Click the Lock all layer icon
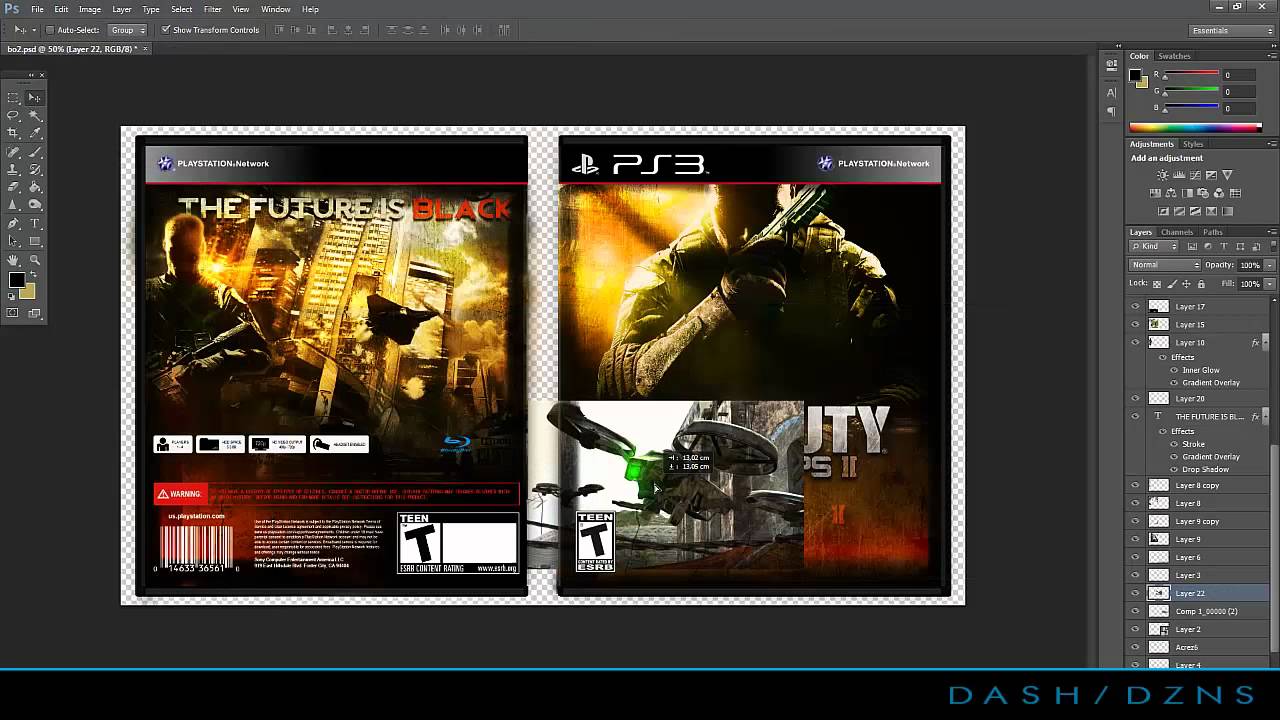 (x=1201, y=284)
